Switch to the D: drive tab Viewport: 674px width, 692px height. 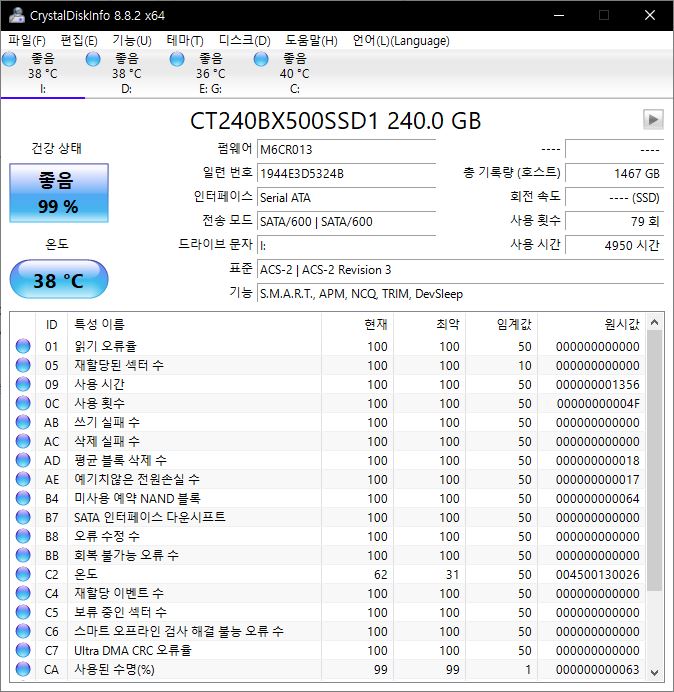[127, 73]
